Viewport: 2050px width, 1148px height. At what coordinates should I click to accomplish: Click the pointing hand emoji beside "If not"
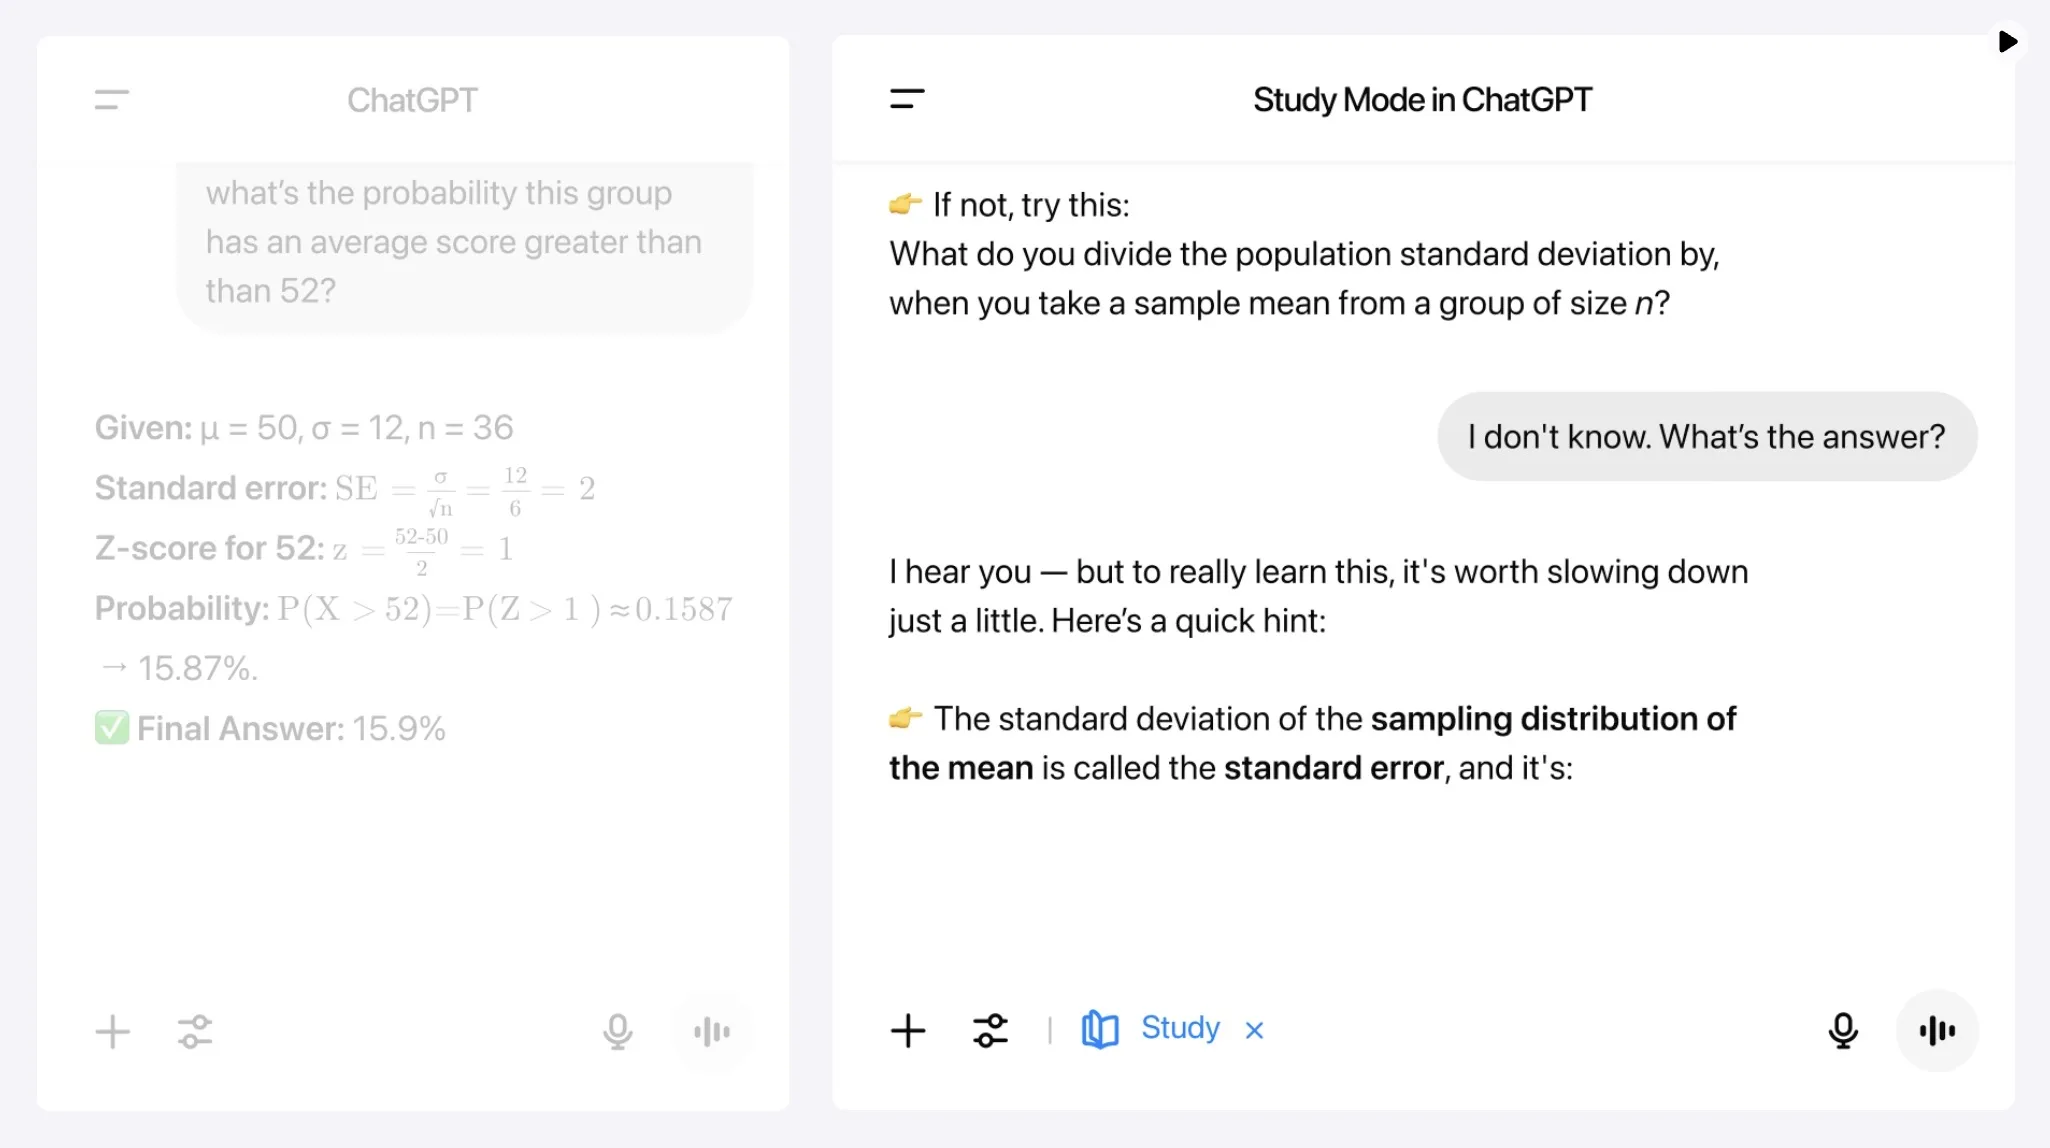(905, 205)
